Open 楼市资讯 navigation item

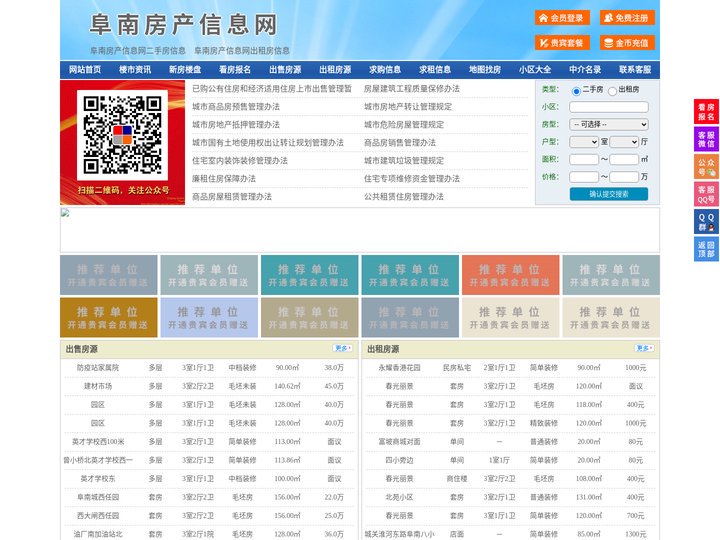135,70
